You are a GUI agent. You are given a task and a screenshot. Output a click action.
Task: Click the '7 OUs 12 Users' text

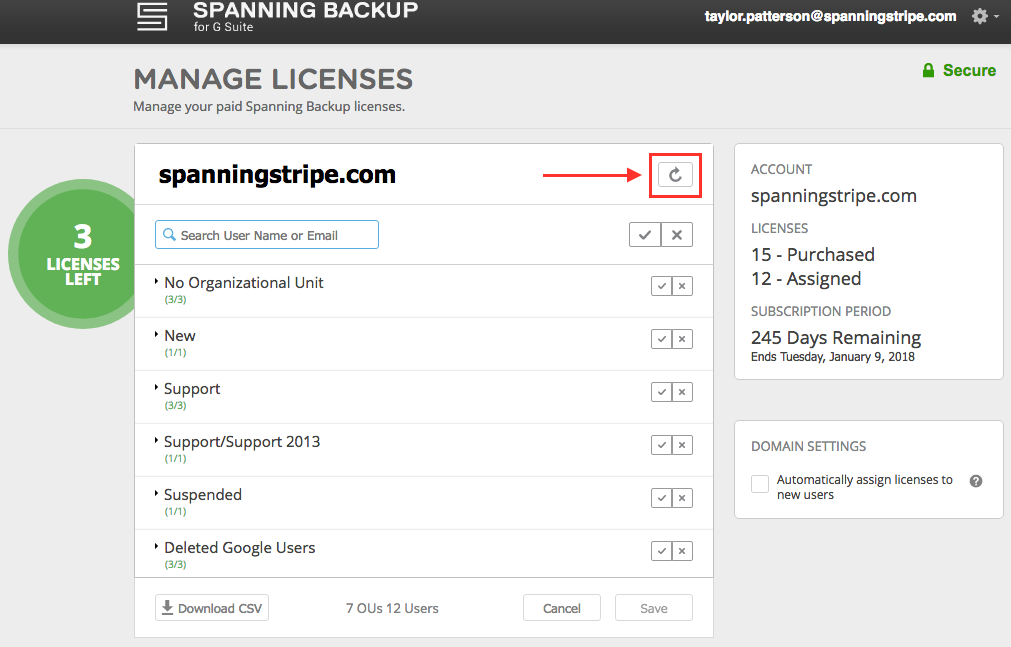[392, 608]
